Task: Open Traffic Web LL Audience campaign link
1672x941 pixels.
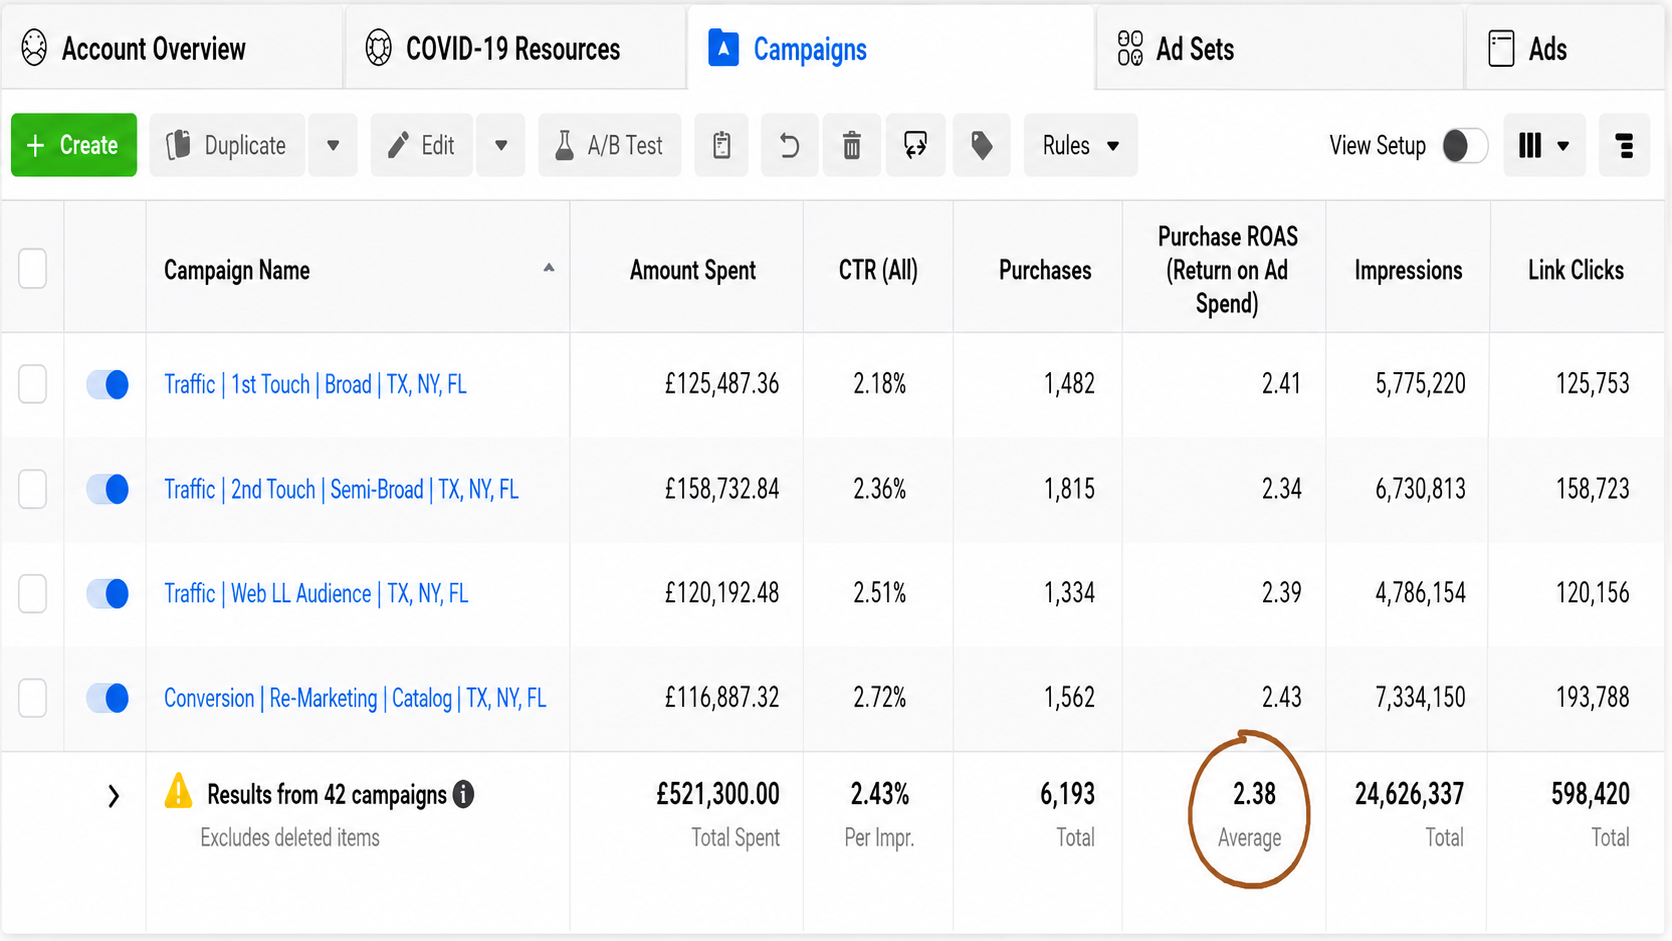Action: point(316,594)
